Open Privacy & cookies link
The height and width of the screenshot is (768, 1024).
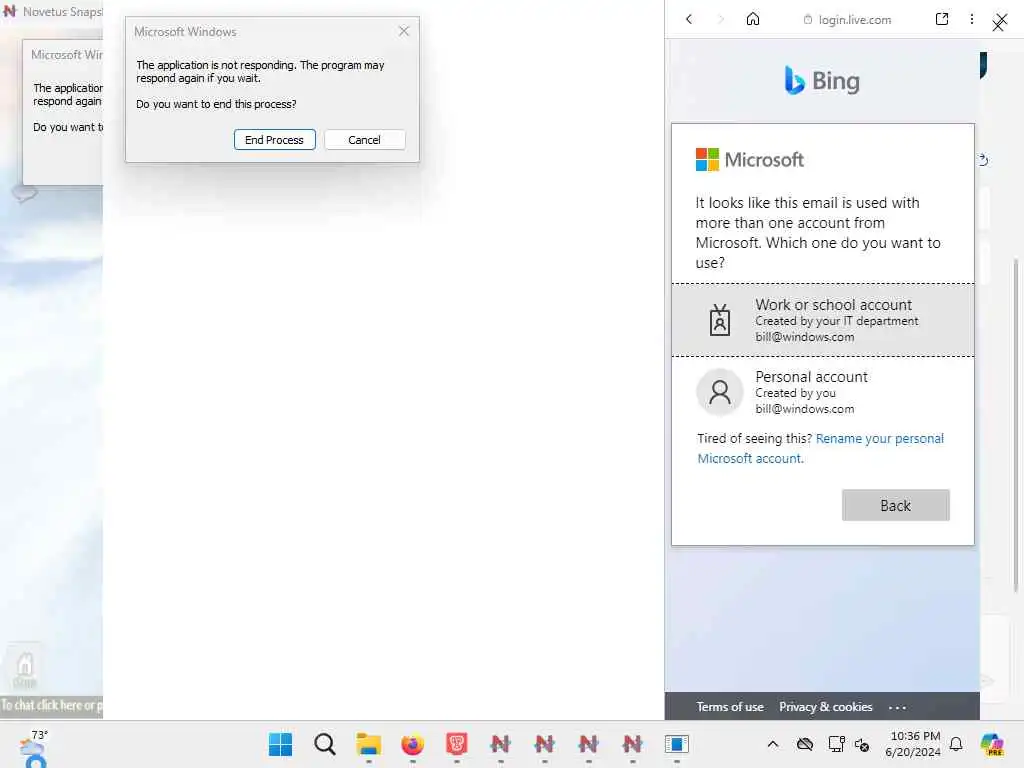tap(825, 707)
